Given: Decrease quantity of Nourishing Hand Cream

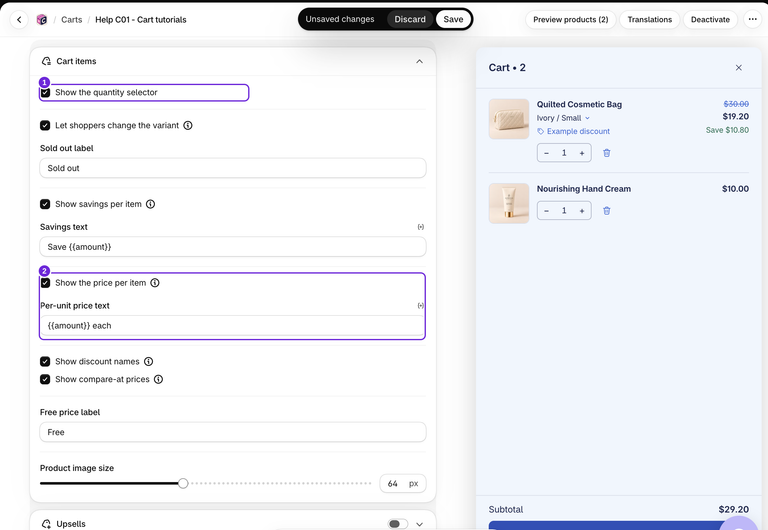Looking at the screenshot, I should click(x=547, y=211).
